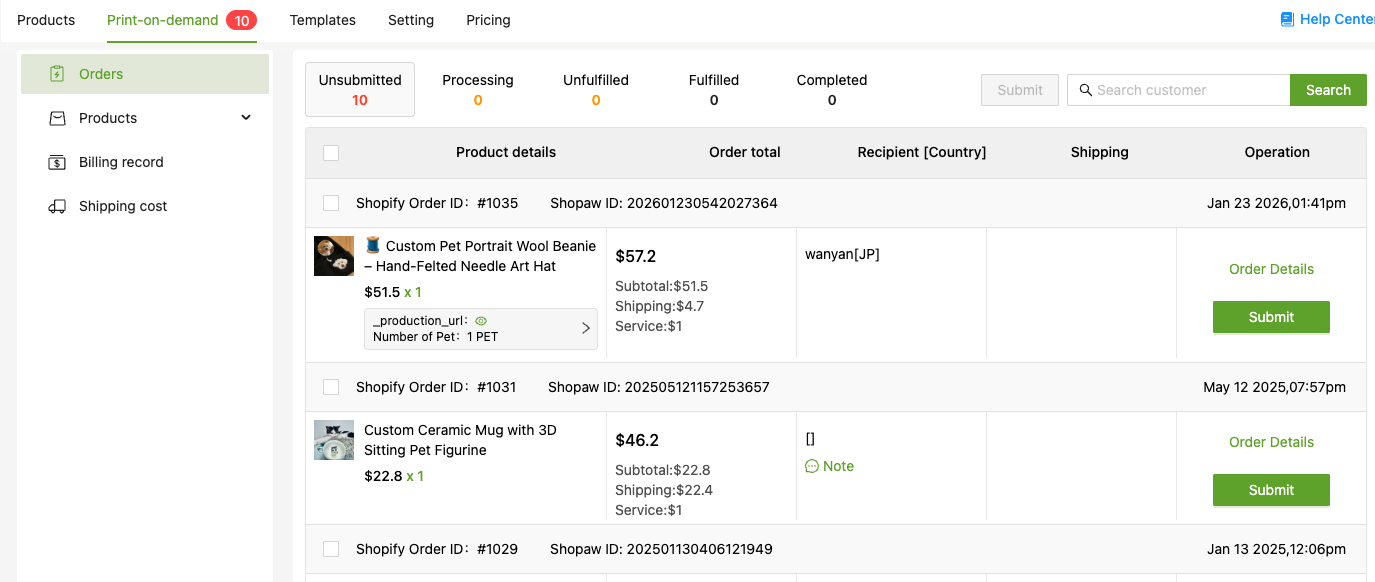Image resolution: width=1375 pixels, height=582 pixels.
Task: Open the Unsubmitted orders tab
Action: point(360,89)
